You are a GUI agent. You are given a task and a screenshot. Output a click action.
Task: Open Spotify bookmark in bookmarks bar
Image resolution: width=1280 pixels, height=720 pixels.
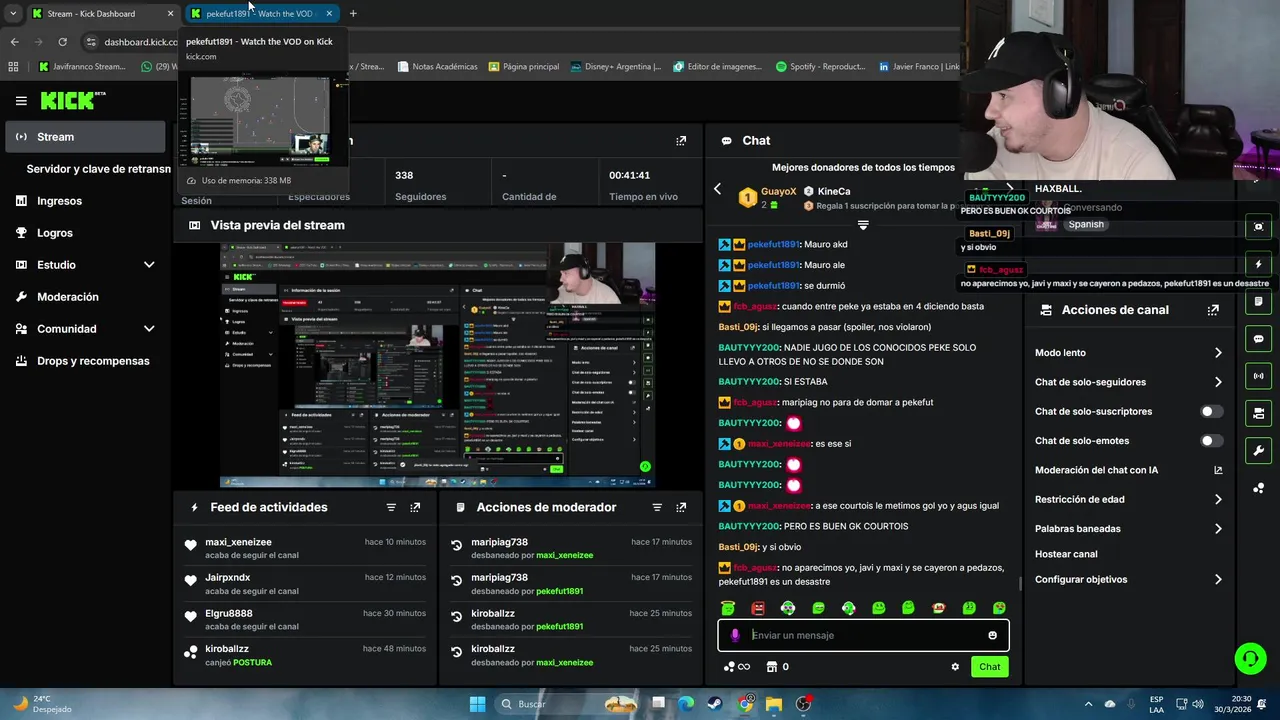(x=820, y=67)
